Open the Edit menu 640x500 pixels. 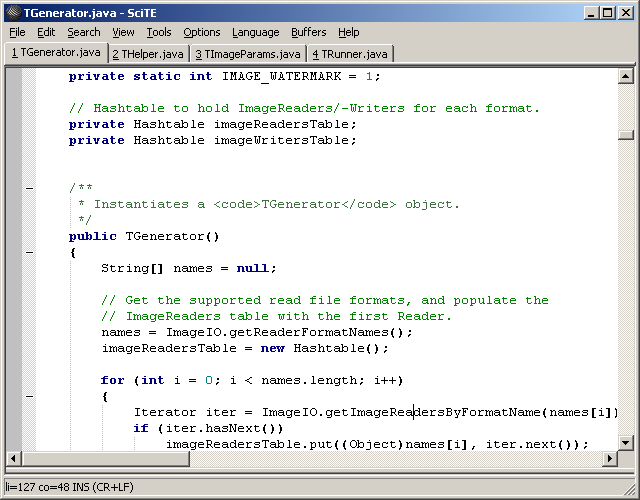click(x=46, y=32)
